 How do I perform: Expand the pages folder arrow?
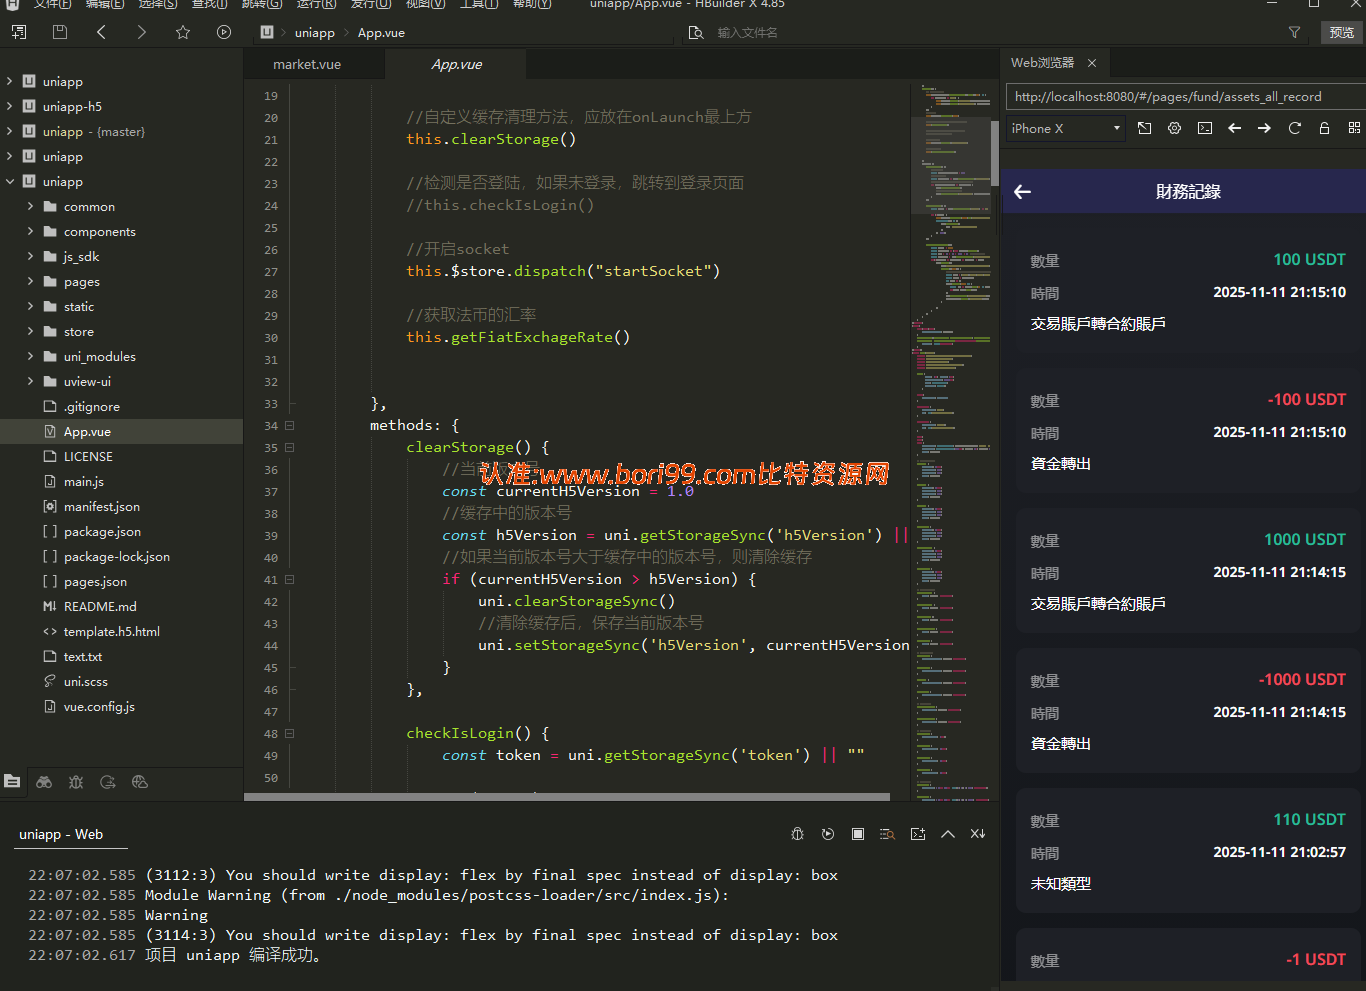tap(30, 281)
